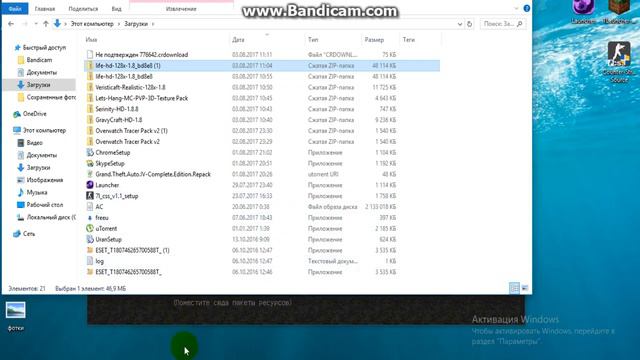Viewport: 640px width, 360px height.
Task: Sort by the Дата column header
Action: pyautogui.click(x=238, y=40)
